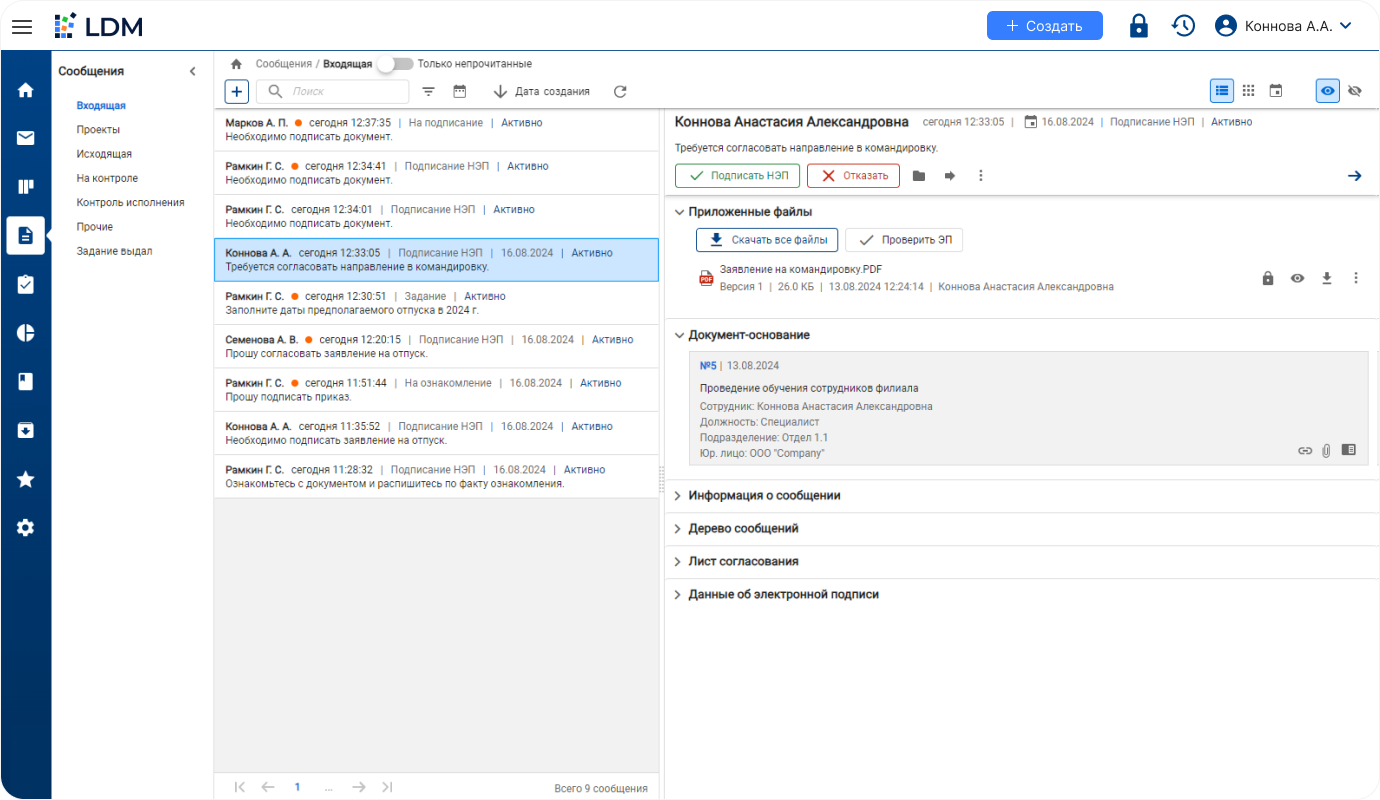Click paperclip icon in document card
Screen dimensions: 1380x800
coord(1327,451)
